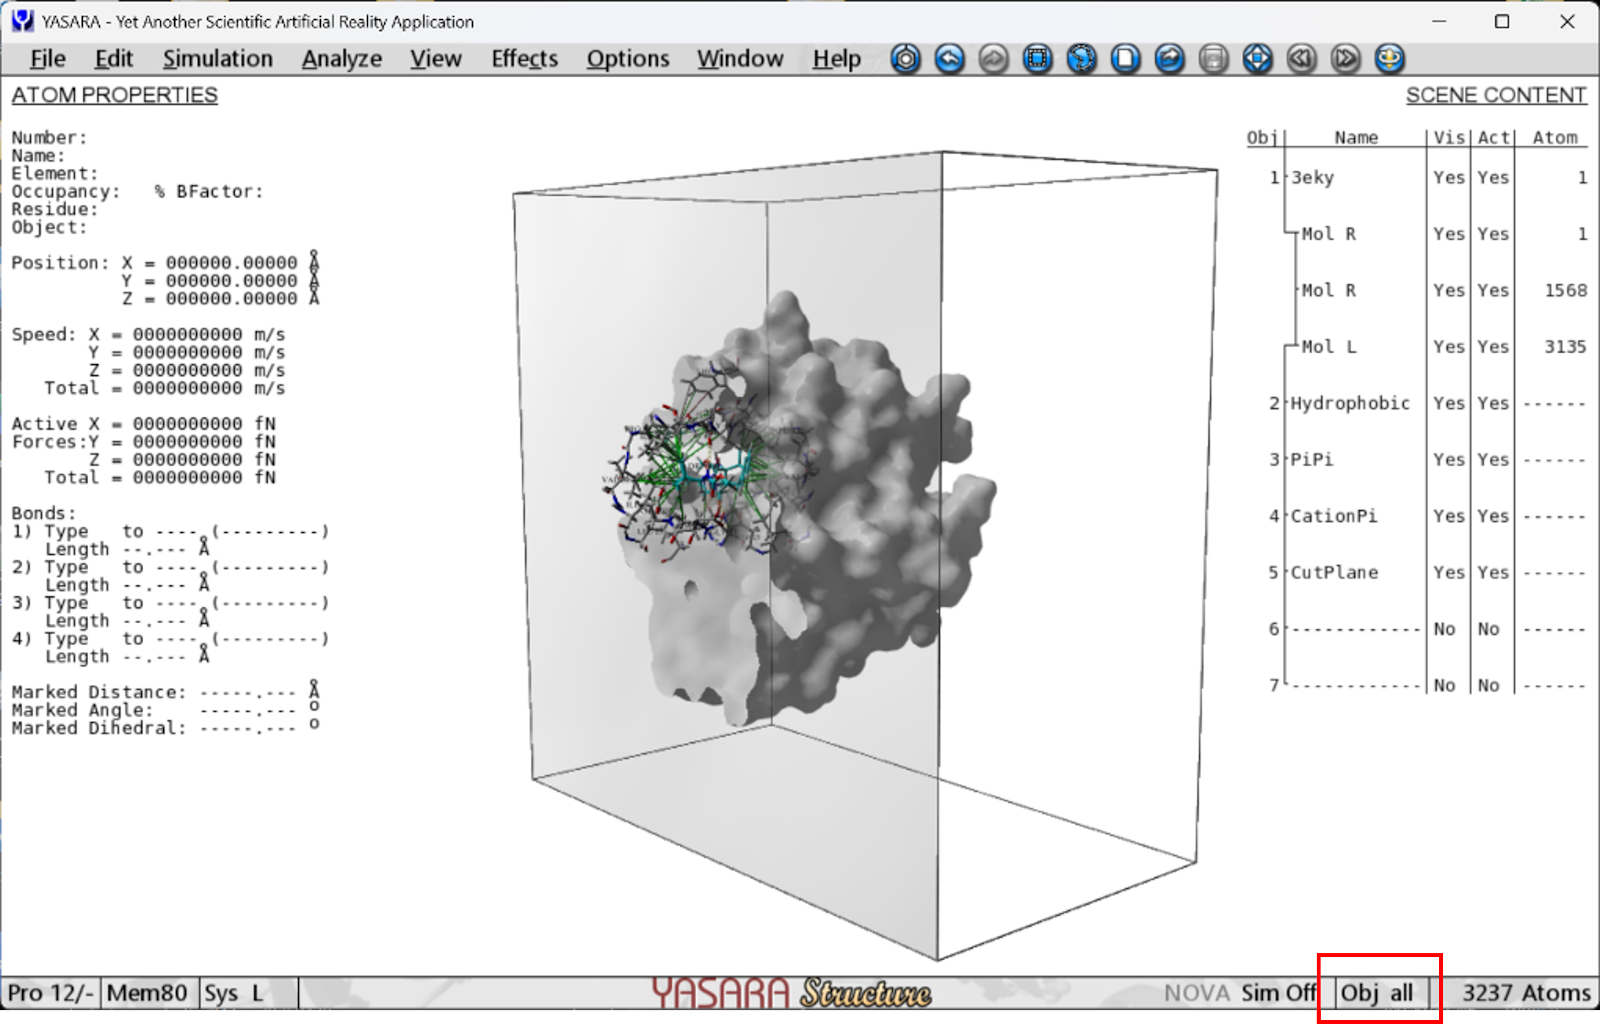
Task: Open the Effects menu
Action: click(x=525, y=59)
